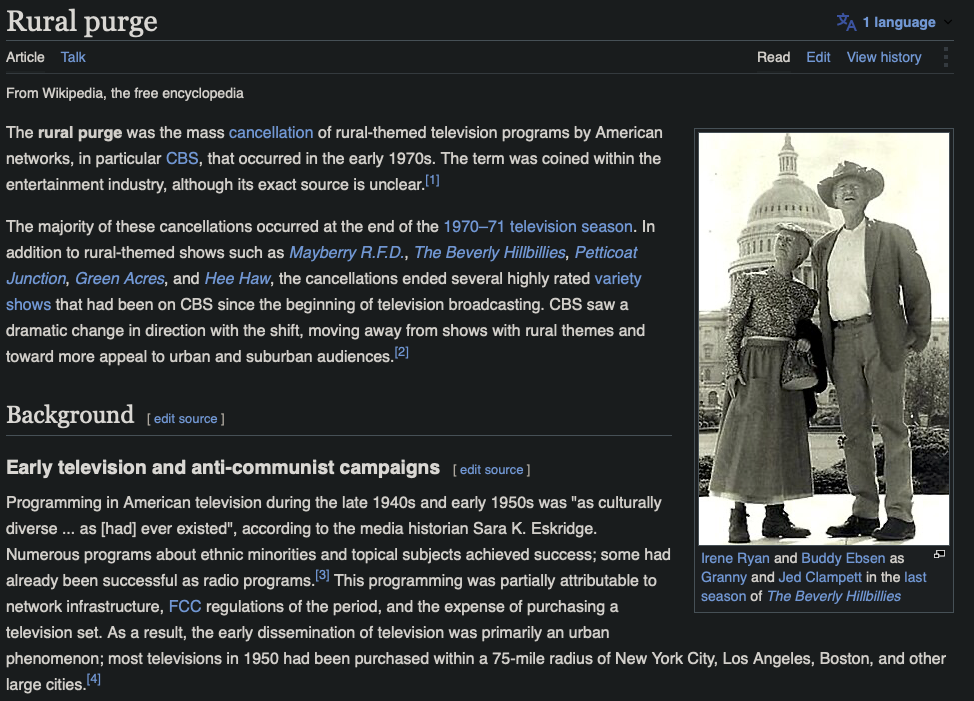Click Early television and anti-communist campaigns heading
This screenshot has width=974, height=701.
(223, 468)
